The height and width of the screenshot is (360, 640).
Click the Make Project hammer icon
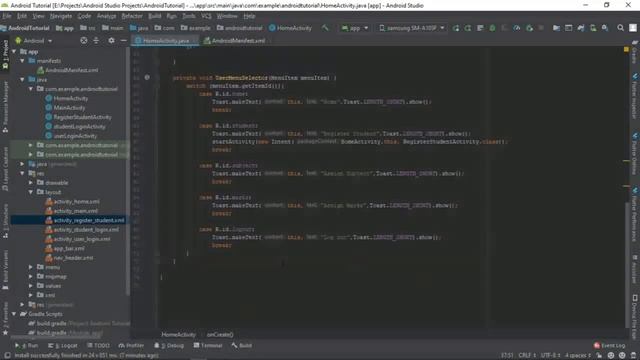[325, 28]
